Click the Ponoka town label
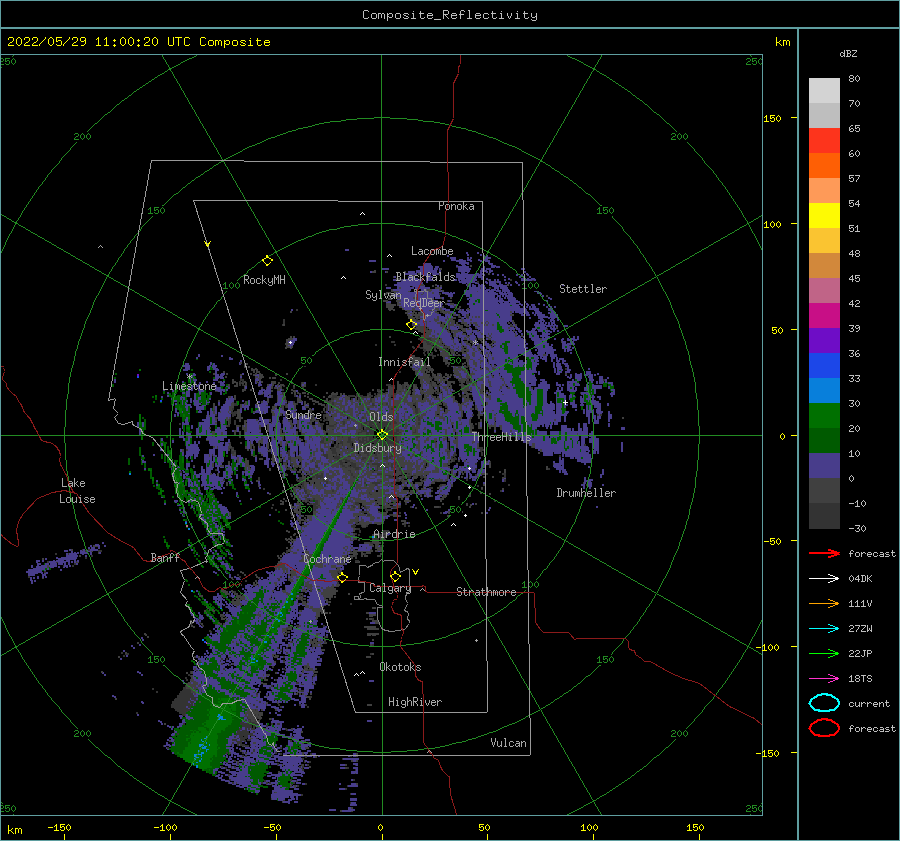900x841 pixels. pyautogui.click(x=456, y=206)
